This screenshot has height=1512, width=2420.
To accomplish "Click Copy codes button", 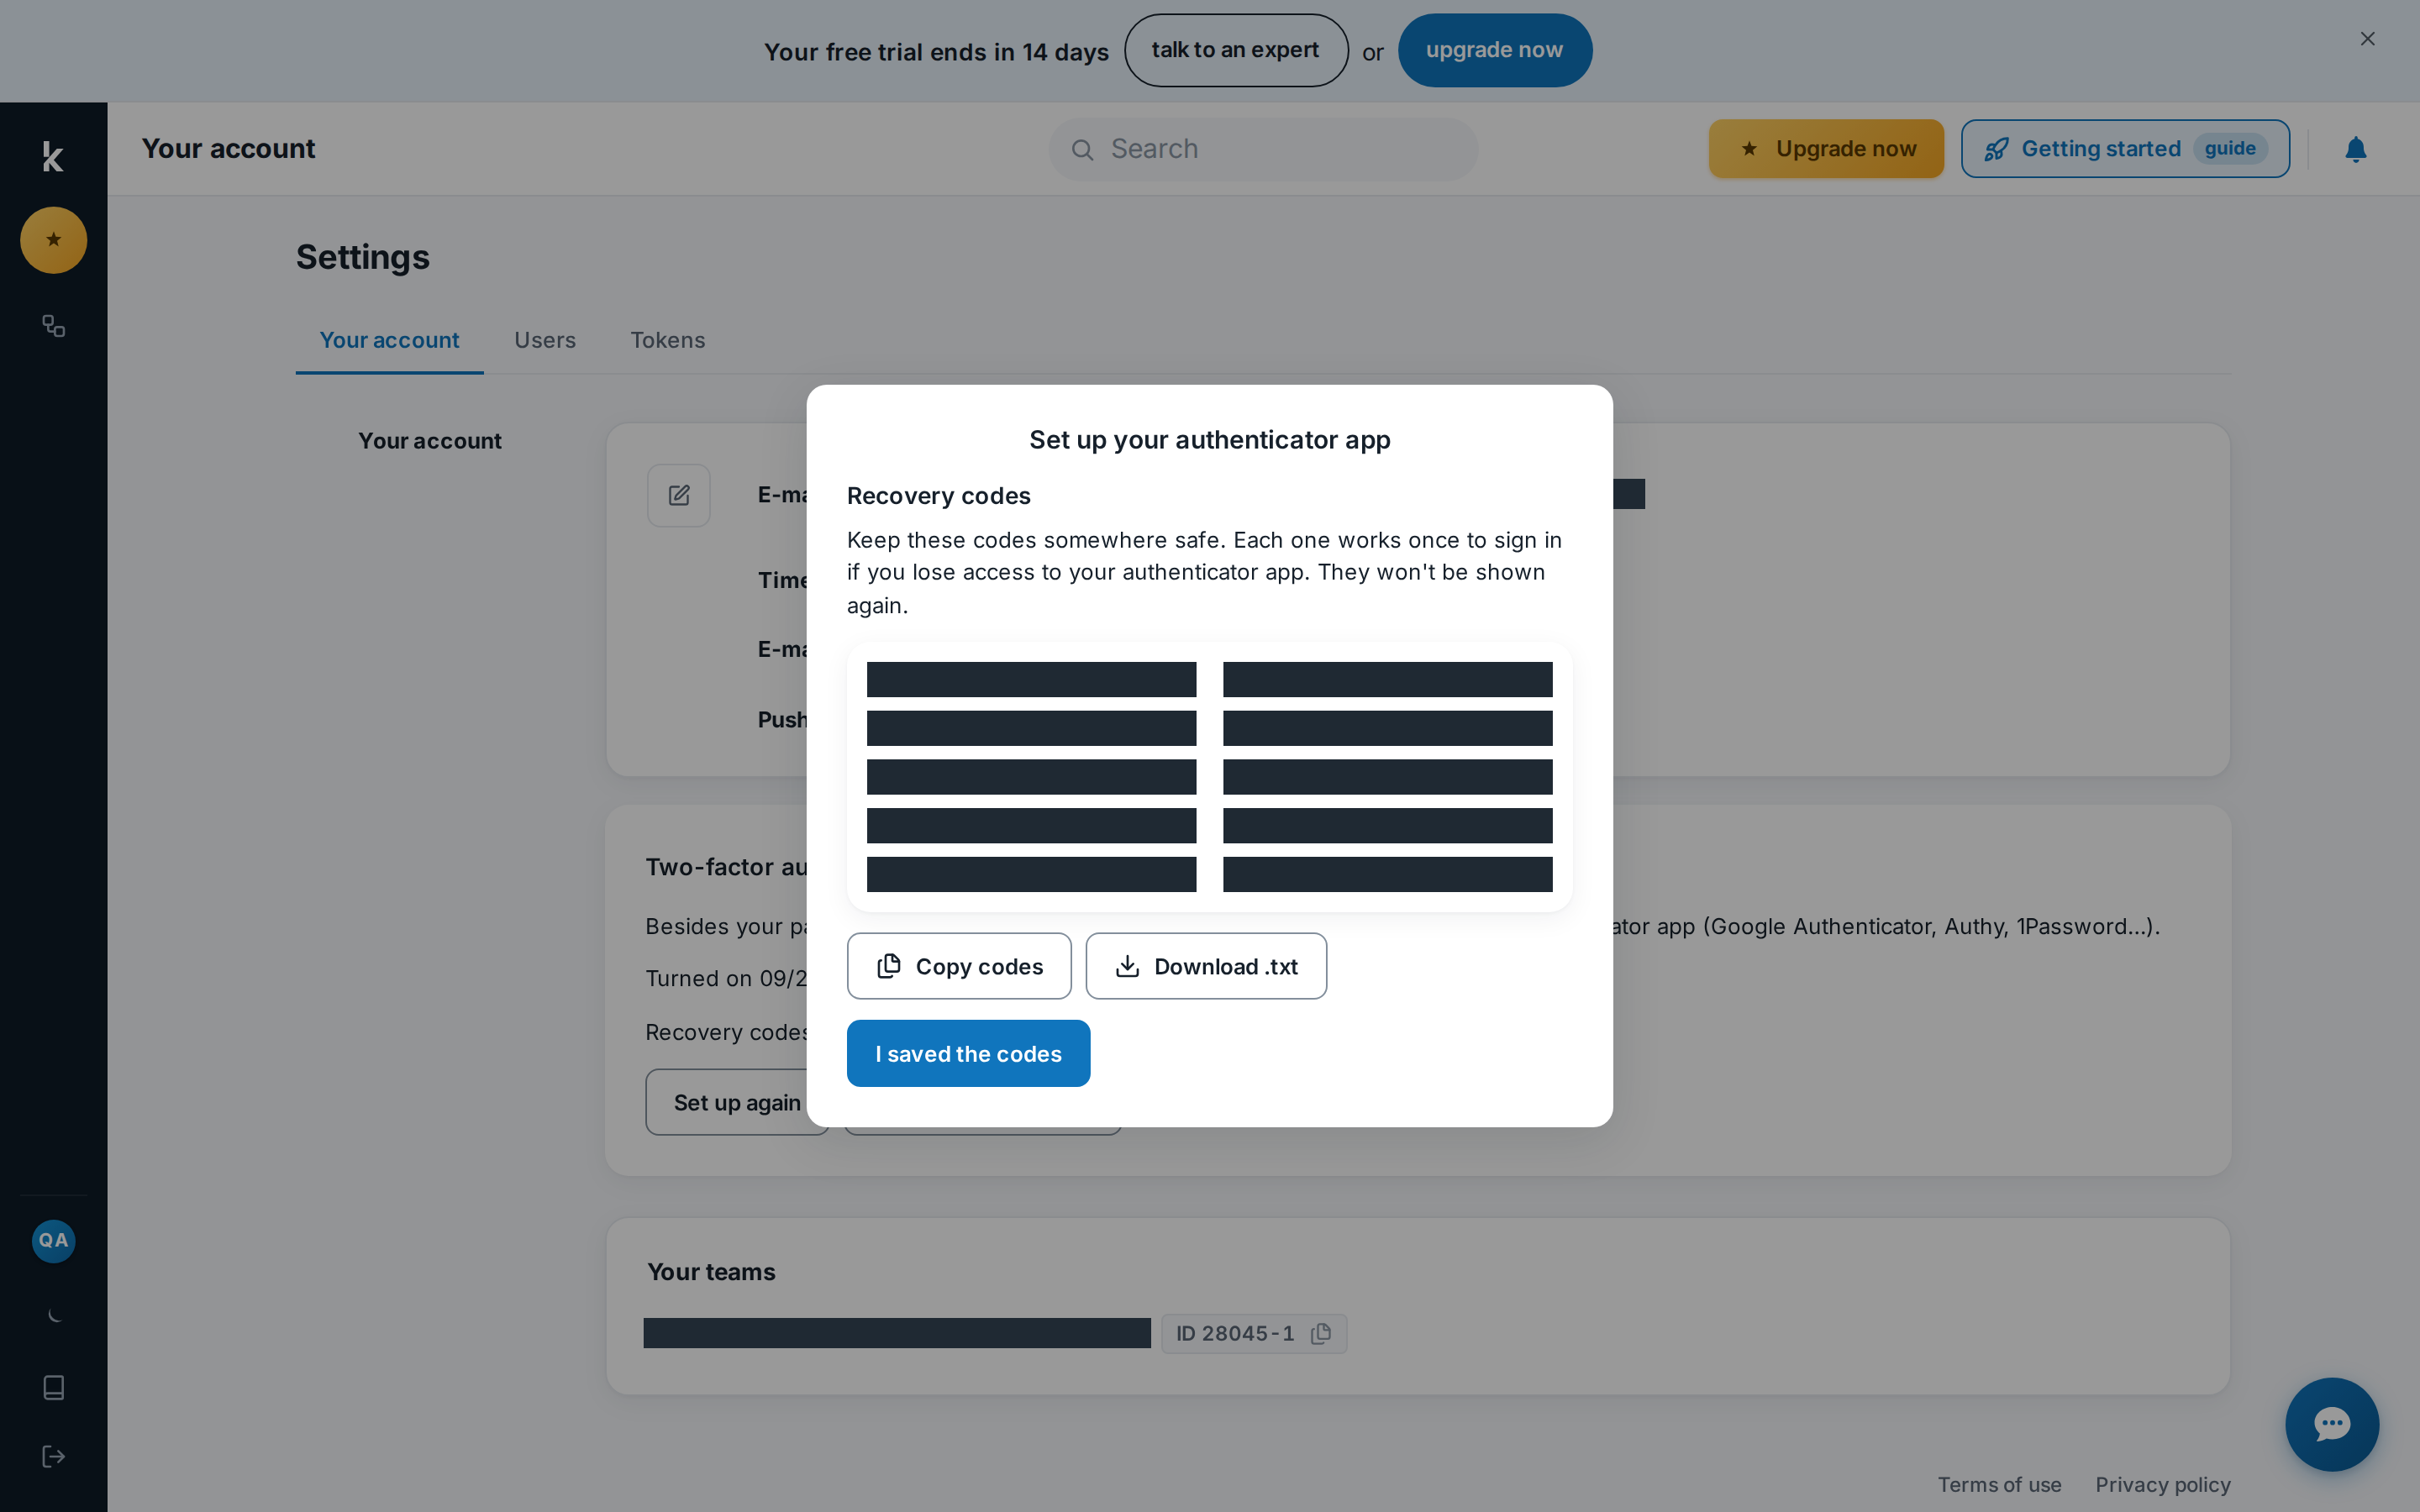I will [959, 966].
